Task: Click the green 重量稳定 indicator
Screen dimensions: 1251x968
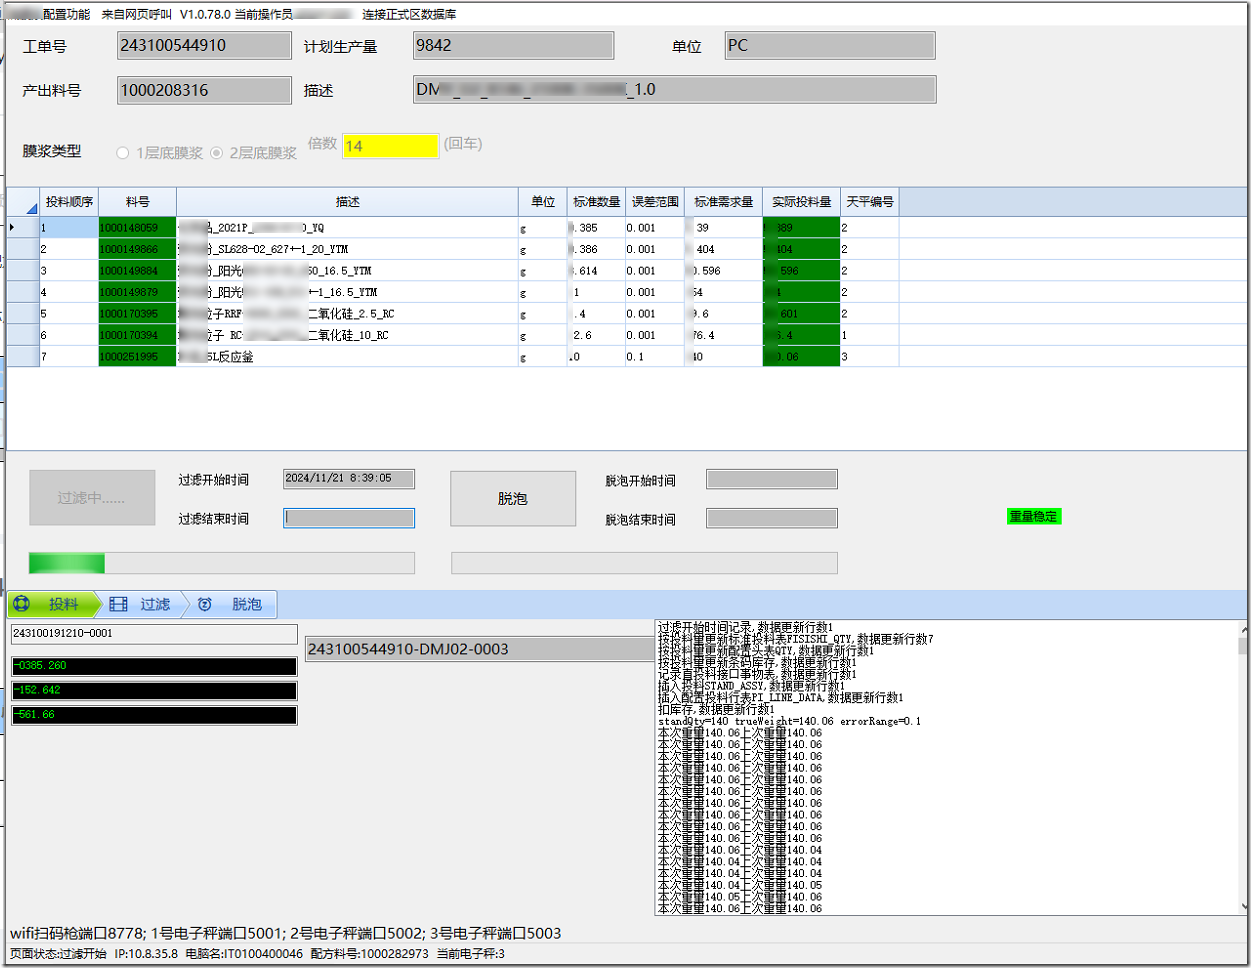Action: click(1033, 516)
